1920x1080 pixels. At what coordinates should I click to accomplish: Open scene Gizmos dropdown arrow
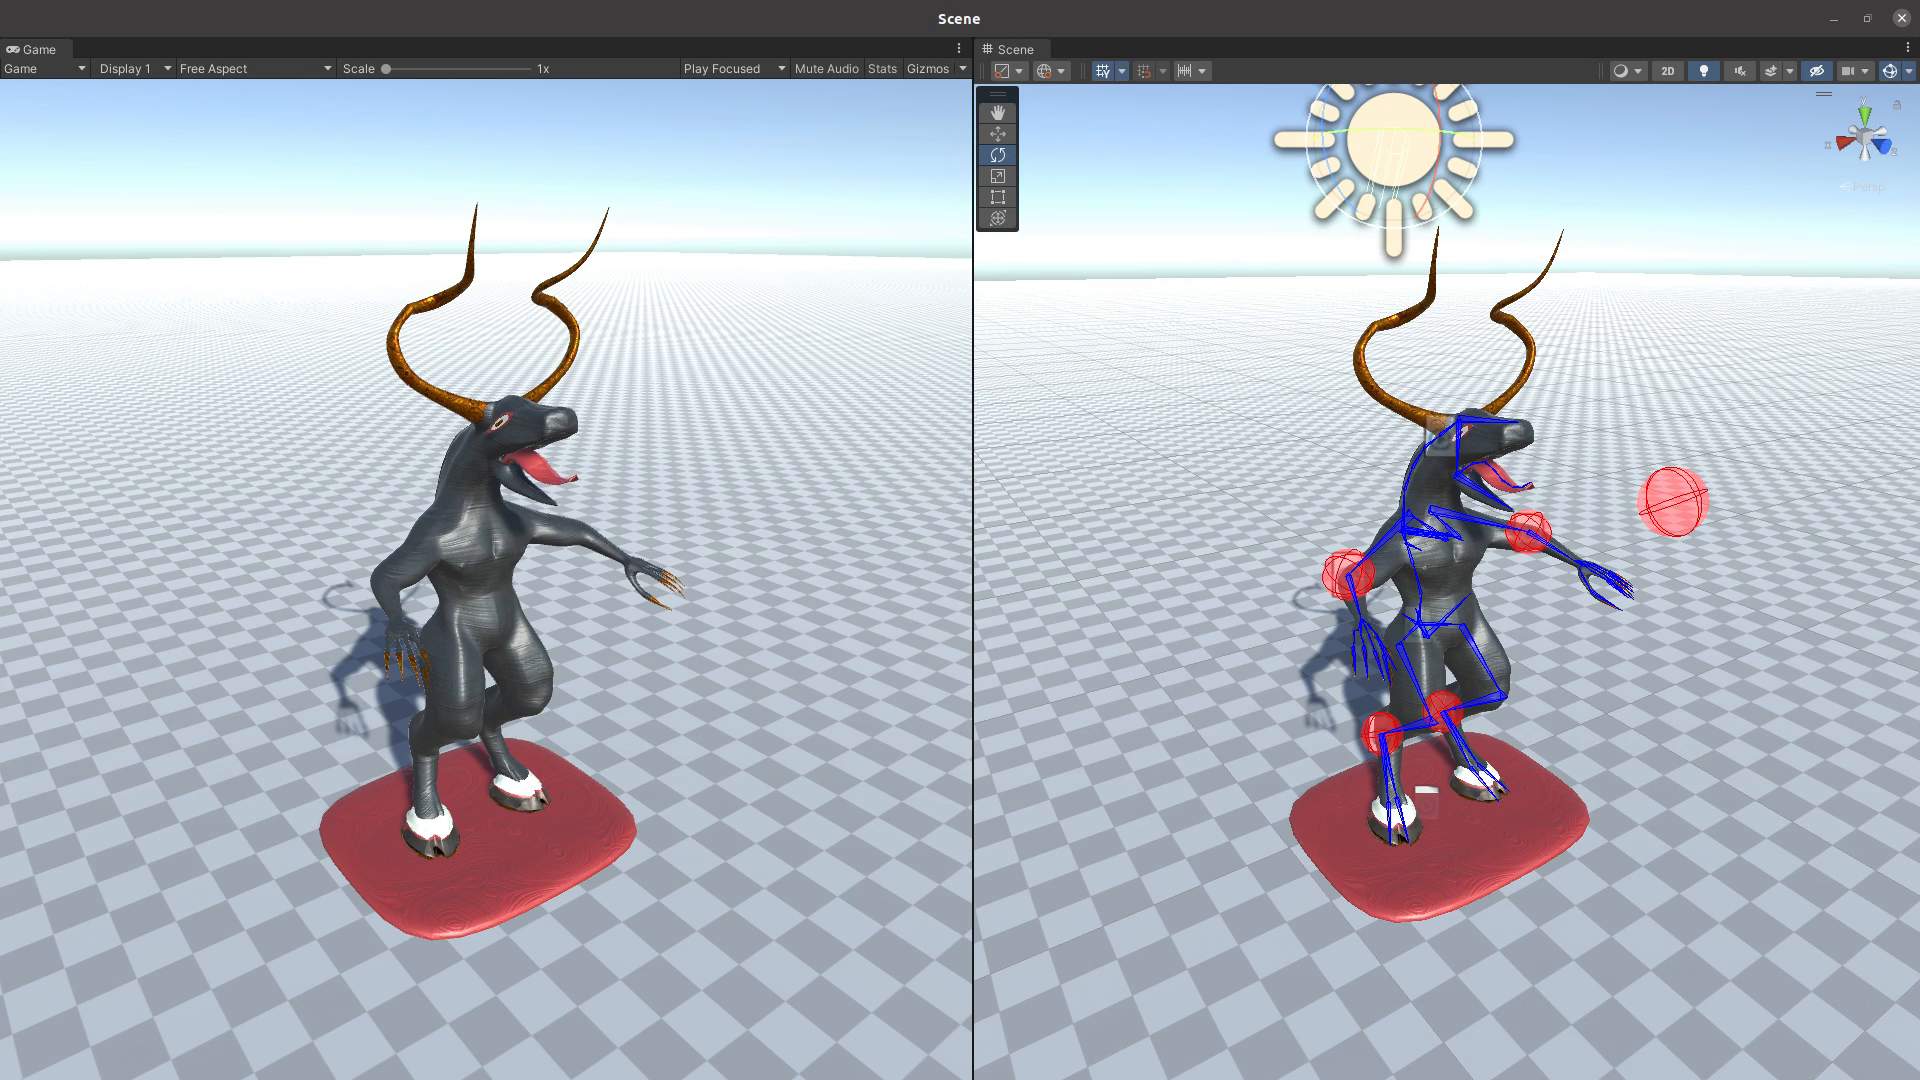tap(1908, 71)
